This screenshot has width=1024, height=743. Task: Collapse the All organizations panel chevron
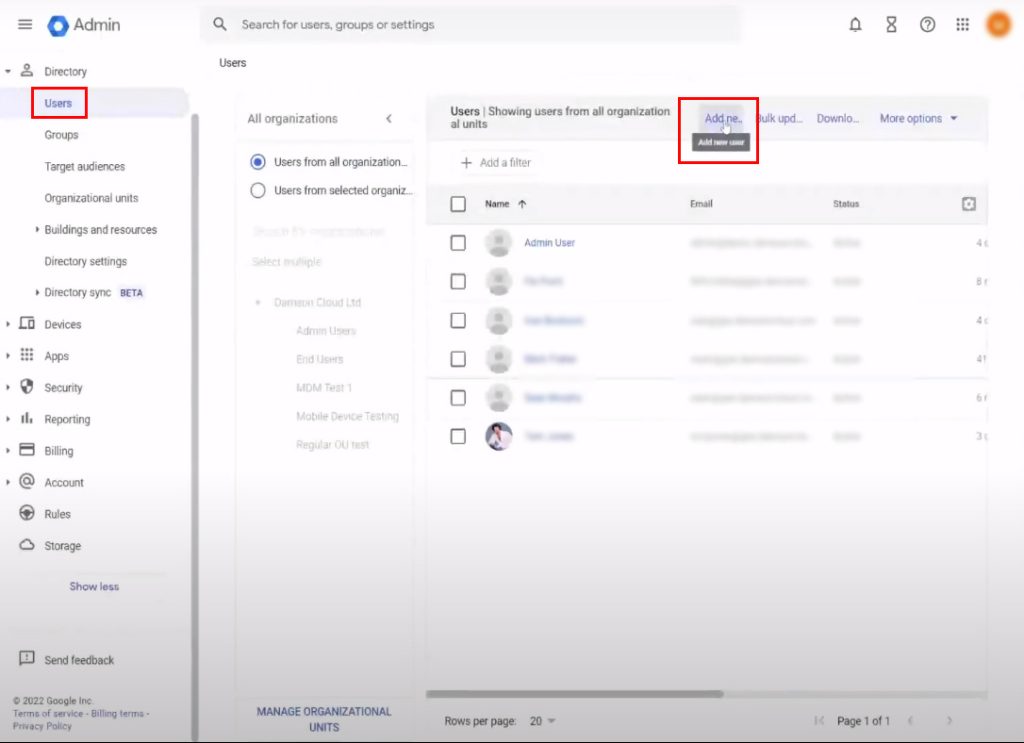(x=389, y=118)
